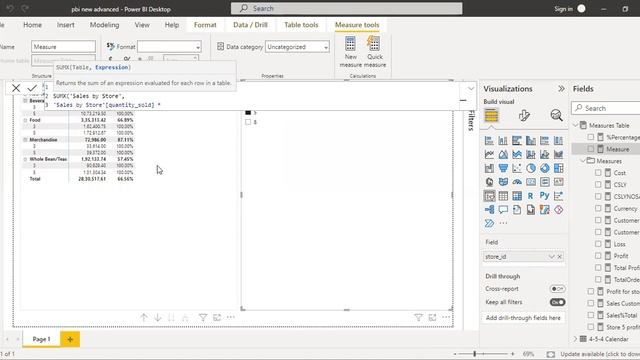Click the Quick measure icon
Image resolution: width=640 pixels, height=360 pixels.
374,43
